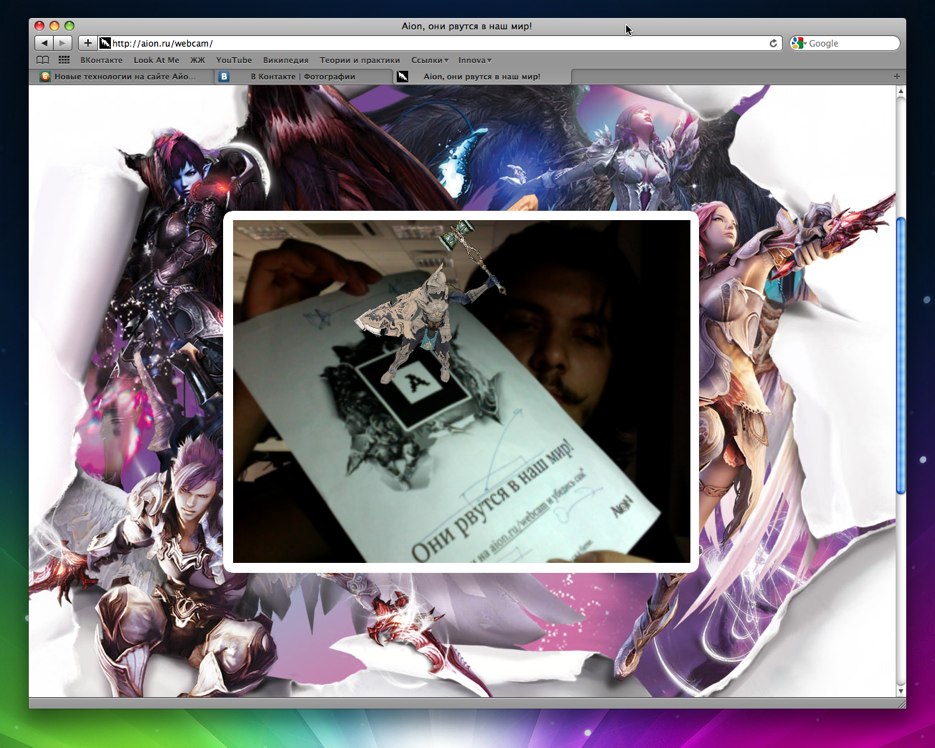The width and height of the screenshot is (935, 748).
Task: Reload the page using the refresh icon
Action: tap(773, 43)
